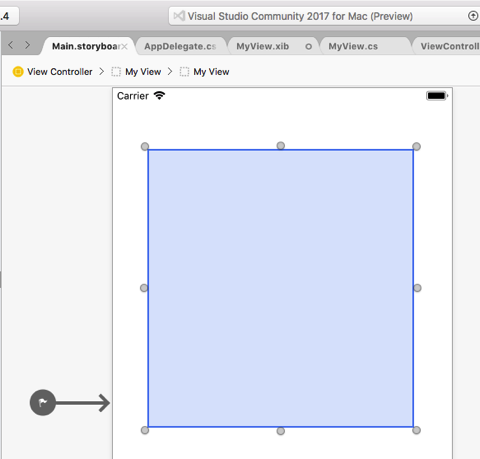Expand the chevron after View Controller breadcrumb

point(102,72)
